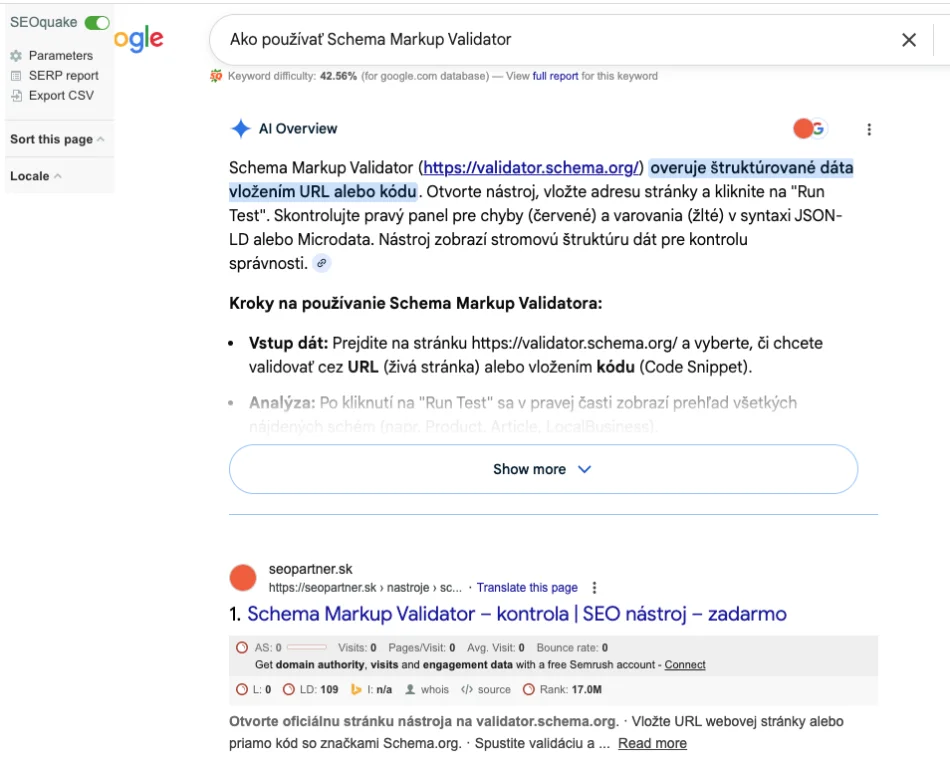The image size is (950, 768).
Task: Open SEOquake Parameters gear icon
Action: [16, 56]
